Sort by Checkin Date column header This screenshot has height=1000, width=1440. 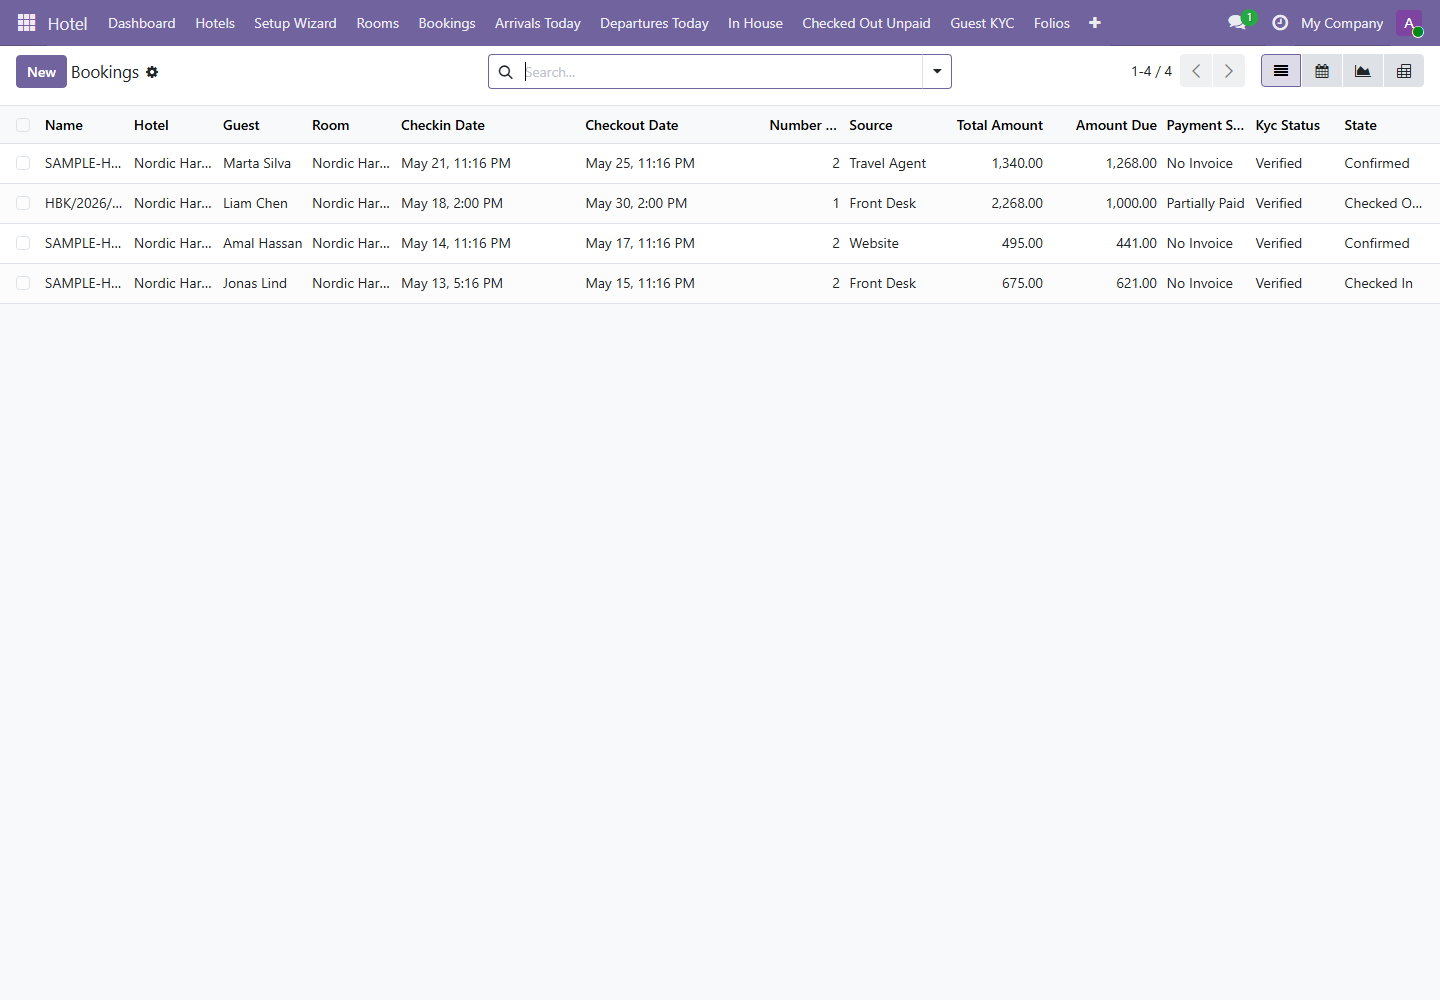coord(443,125)
